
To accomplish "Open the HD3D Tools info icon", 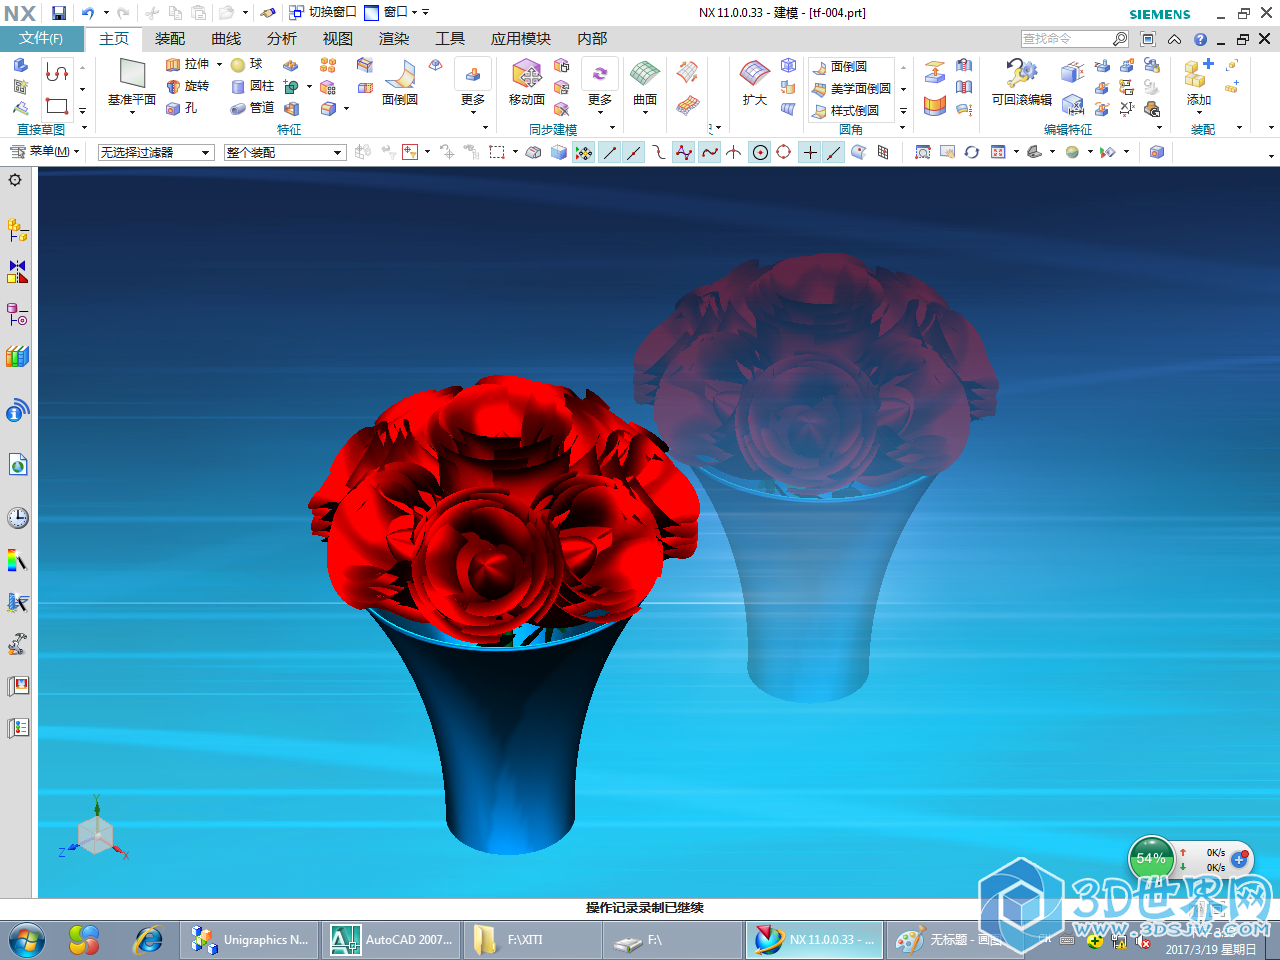I will (17, 410).
